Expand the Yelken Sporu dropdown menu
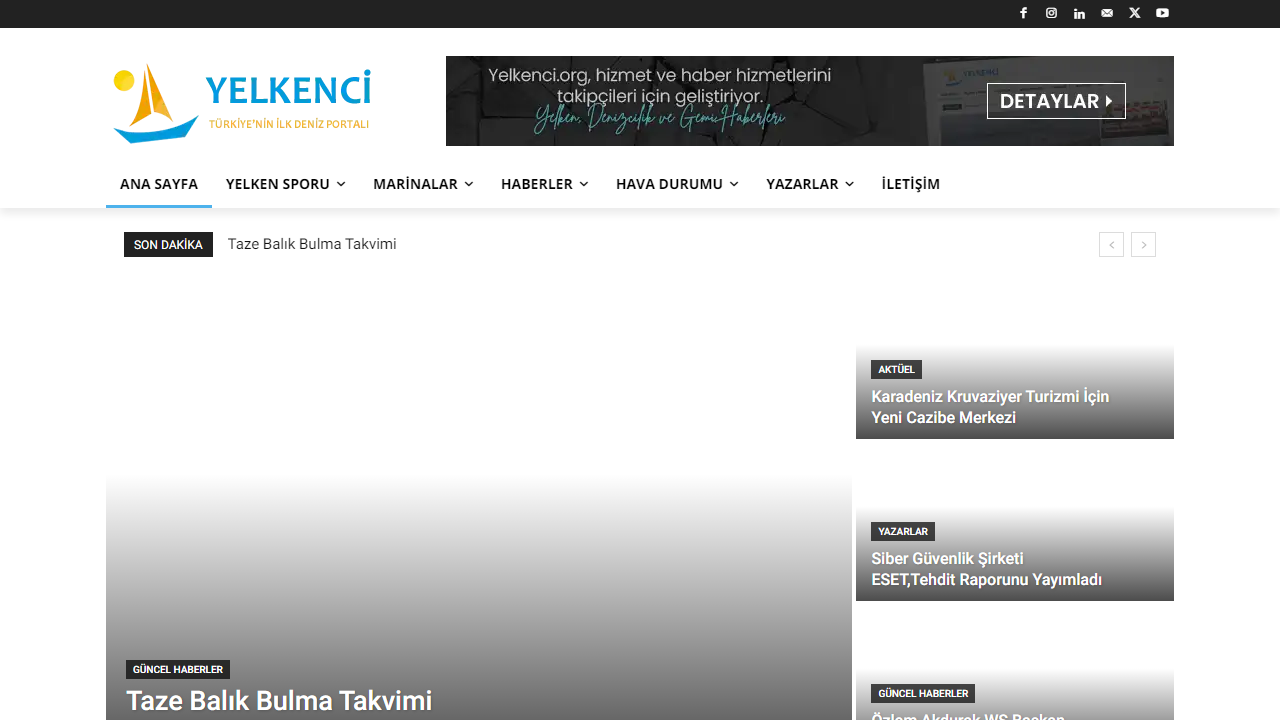The height and width of the screenshot is (720, 1280). pos(285,184)
